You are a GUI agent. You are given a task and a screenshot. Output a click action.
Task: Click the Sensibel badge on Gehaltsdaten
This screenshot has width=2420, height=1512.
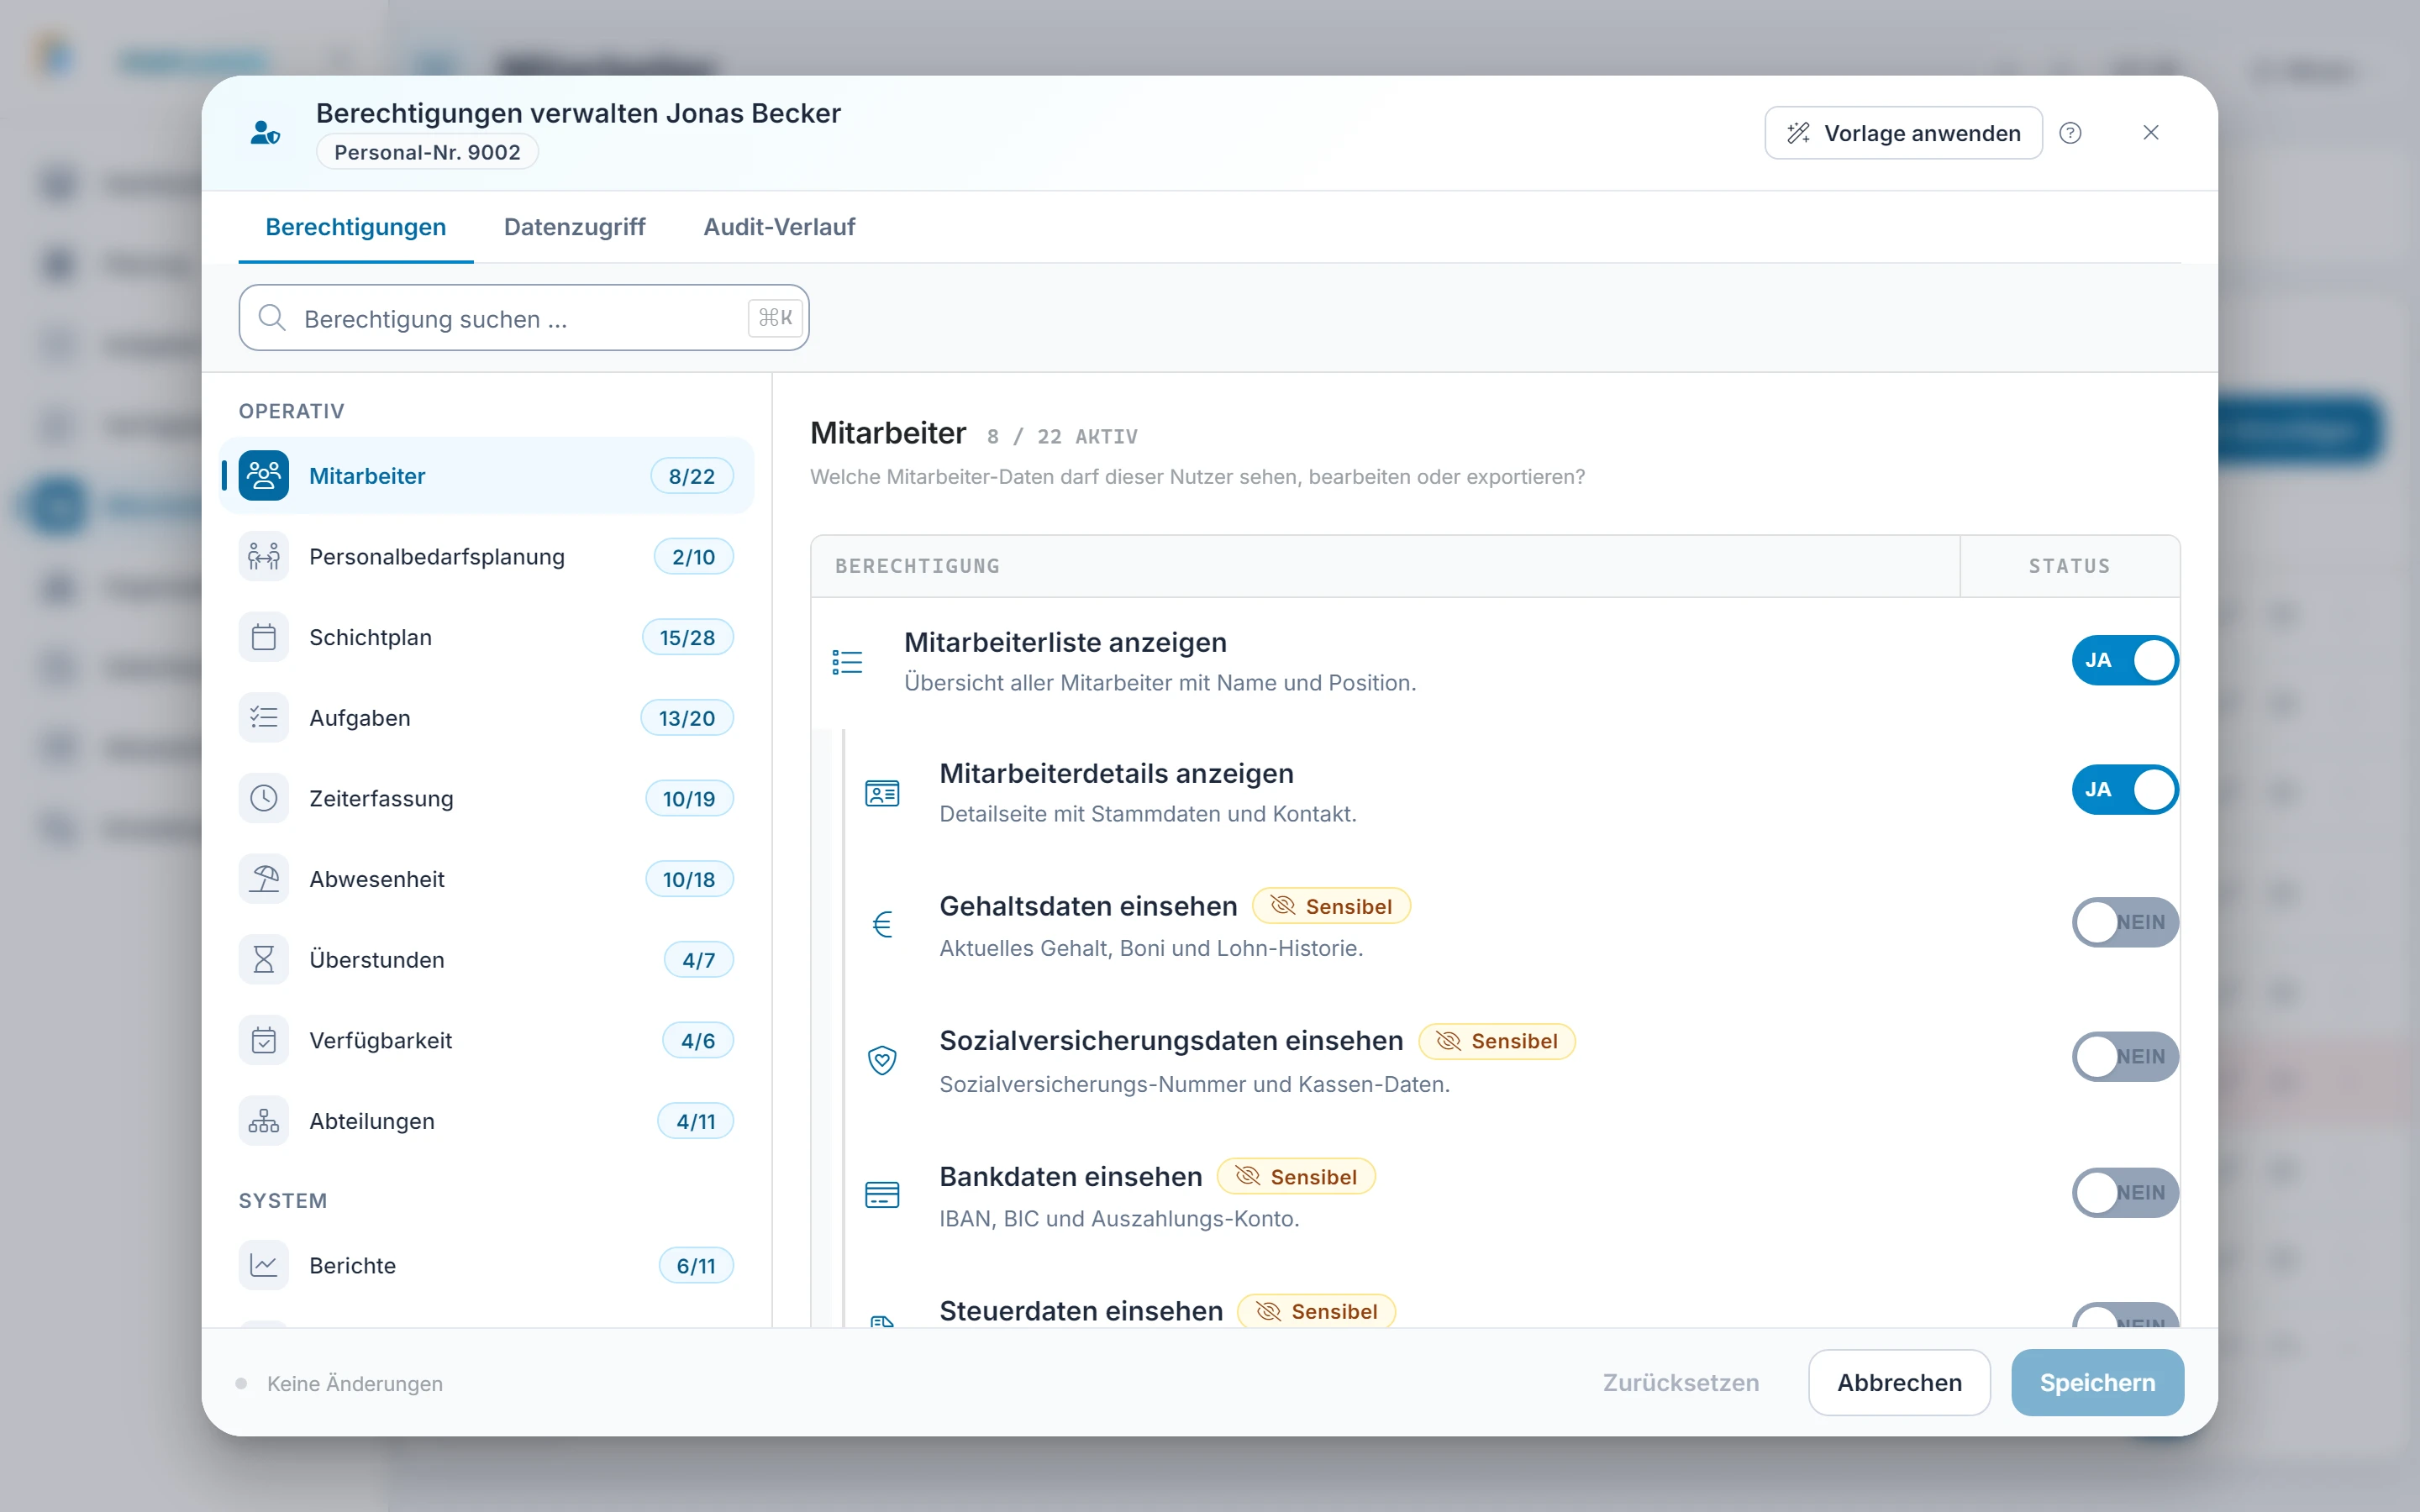pos(1331,906)
